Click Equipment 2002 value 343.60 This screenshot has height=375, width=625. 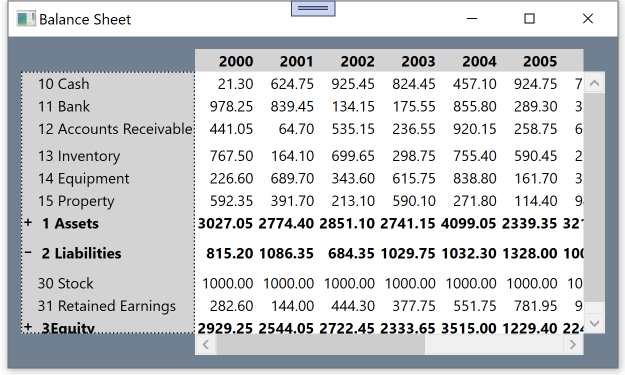click(x=353, y=179)
